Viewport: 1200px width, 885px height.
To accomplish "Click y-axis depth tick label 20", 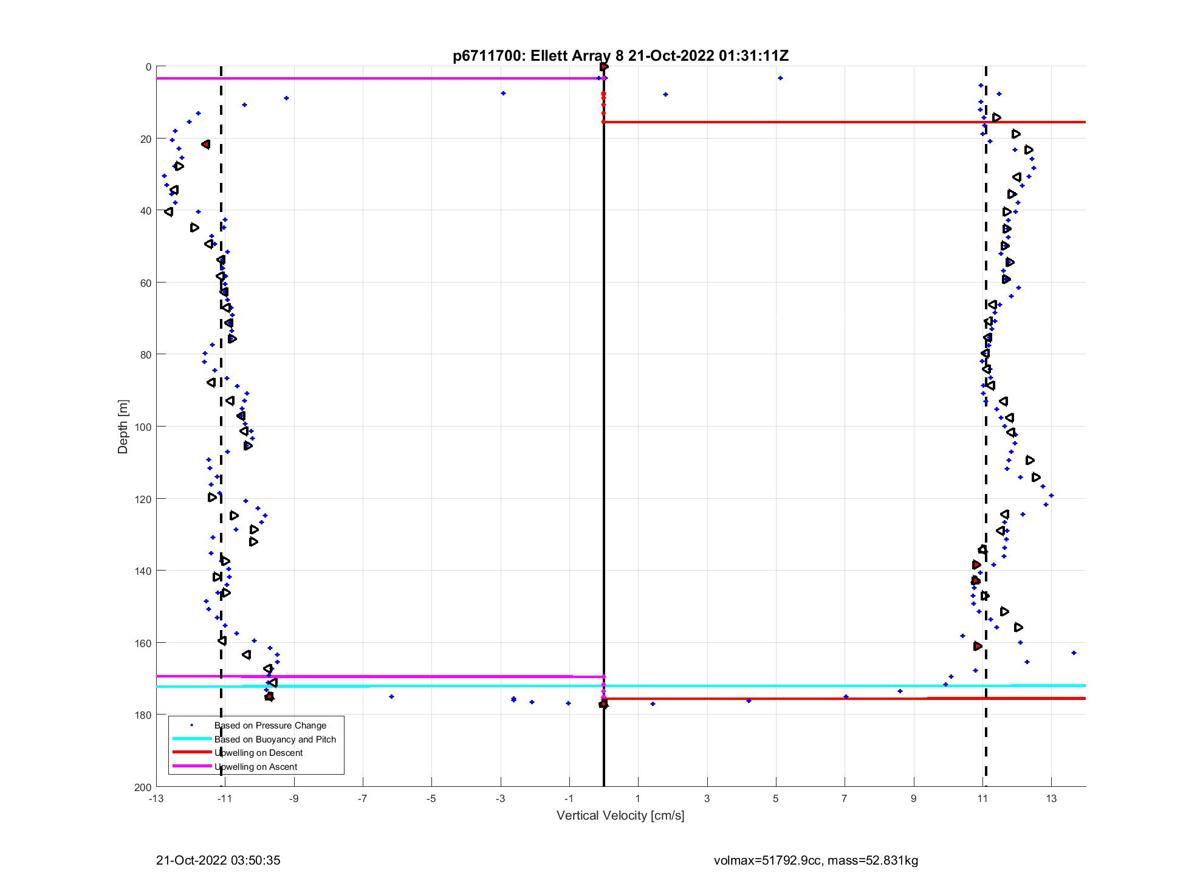I will (145, 139).
